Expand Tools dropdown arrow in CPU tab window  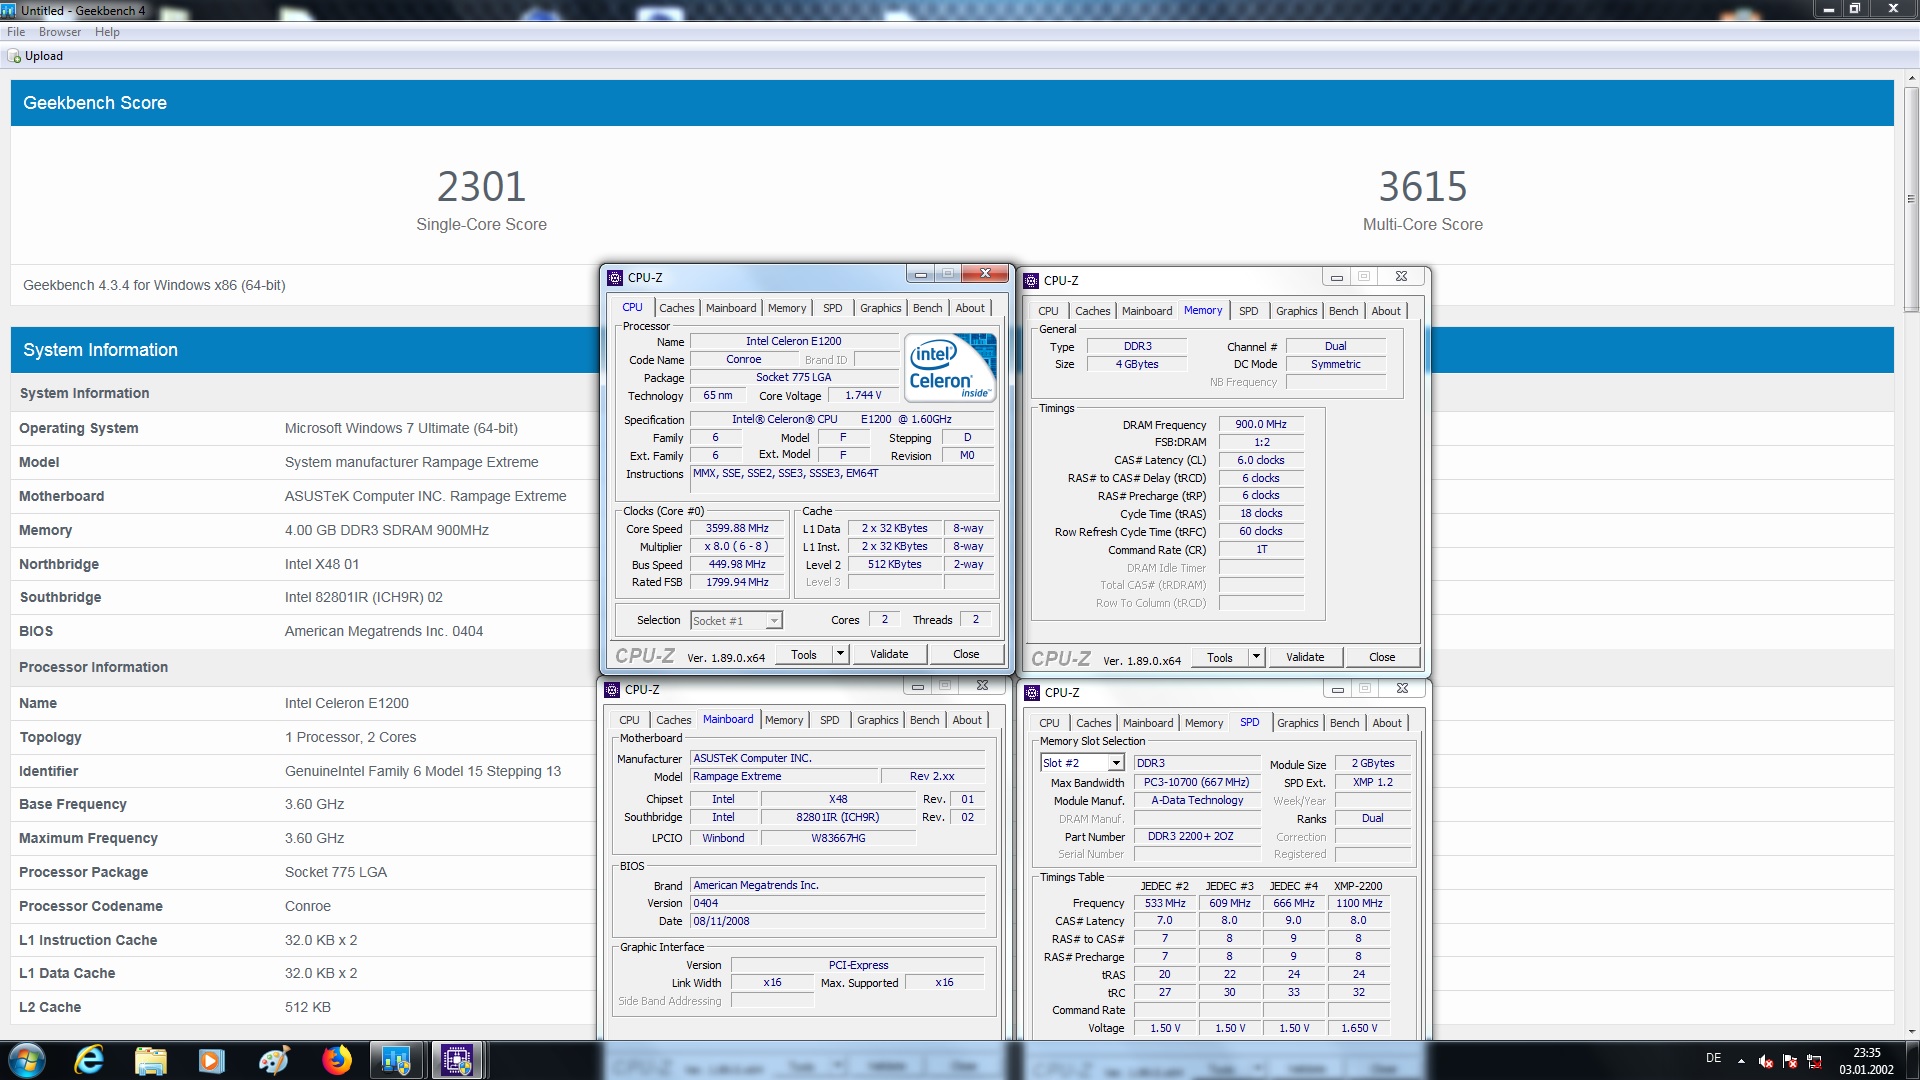click(x=840, y=654)
